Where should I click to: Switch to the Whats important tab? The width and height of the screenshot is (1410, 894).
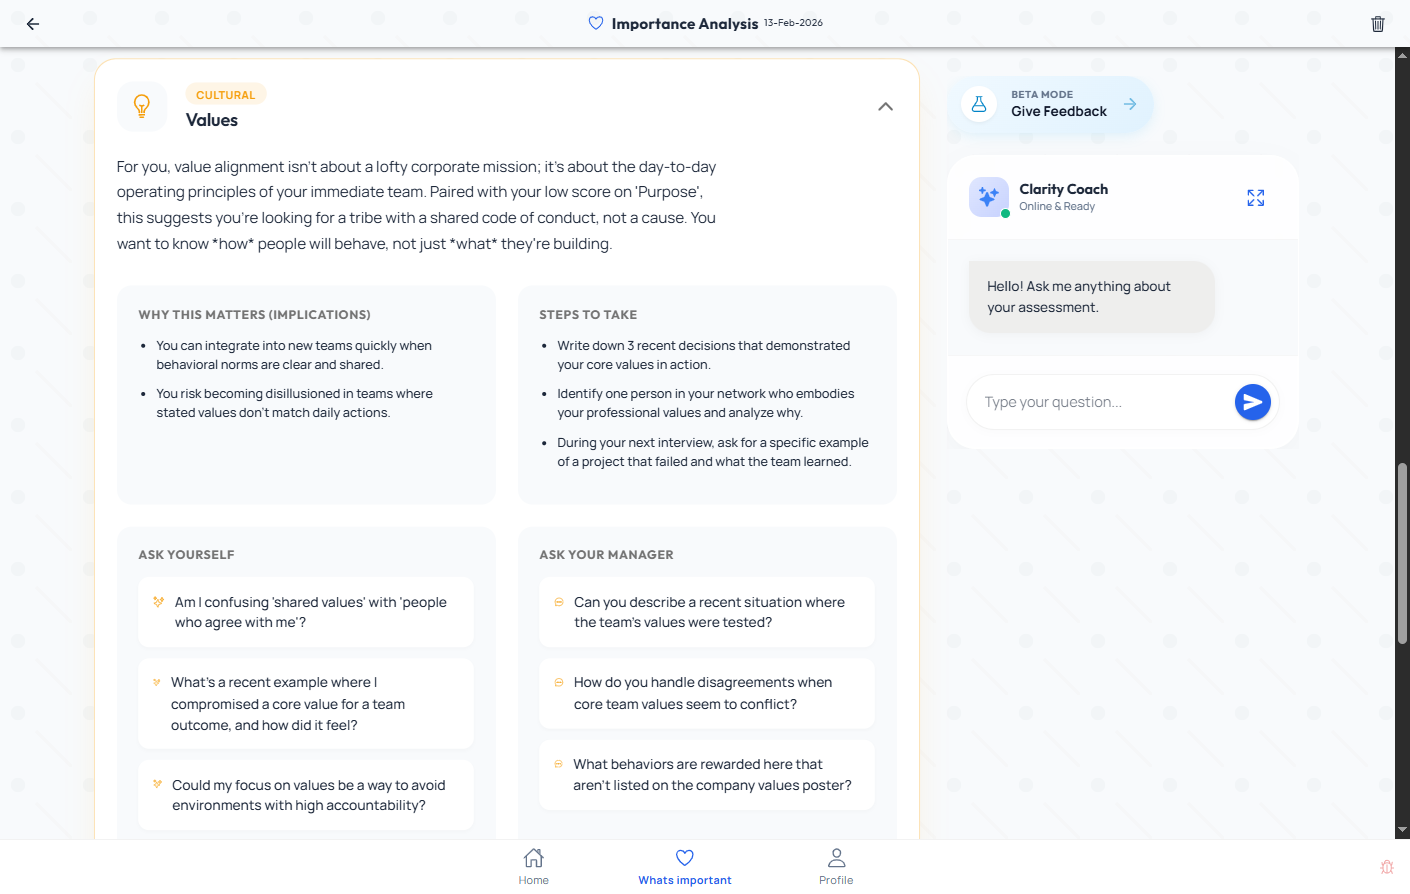coord(684,865)
